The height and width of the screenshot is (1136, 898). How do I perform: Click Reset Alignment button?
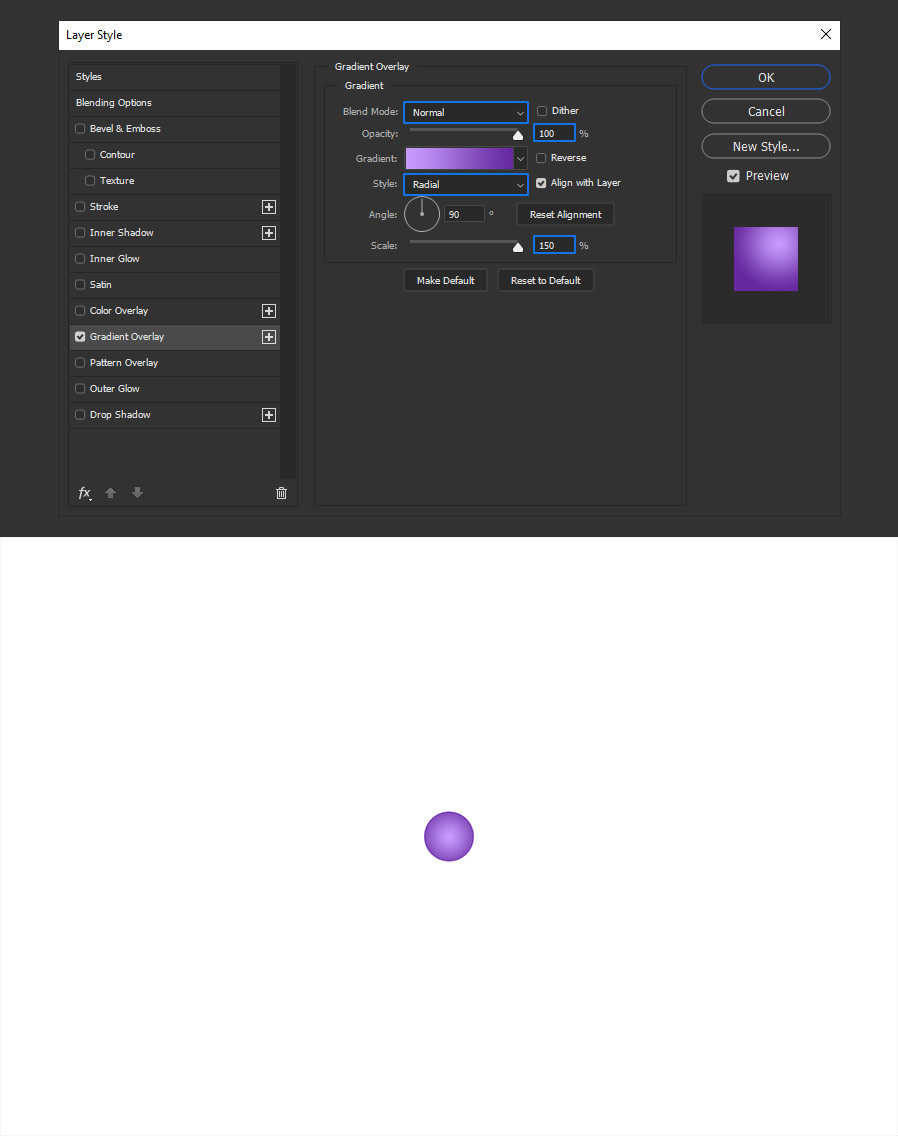point(565,214)
